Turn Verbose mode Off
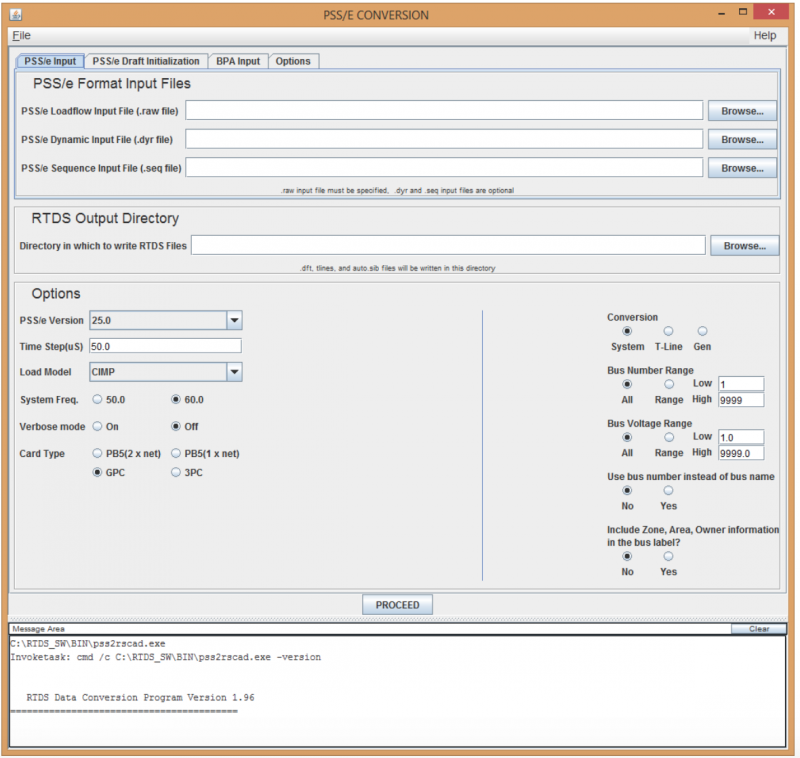 pyautogui.click(x=176, y=426)
